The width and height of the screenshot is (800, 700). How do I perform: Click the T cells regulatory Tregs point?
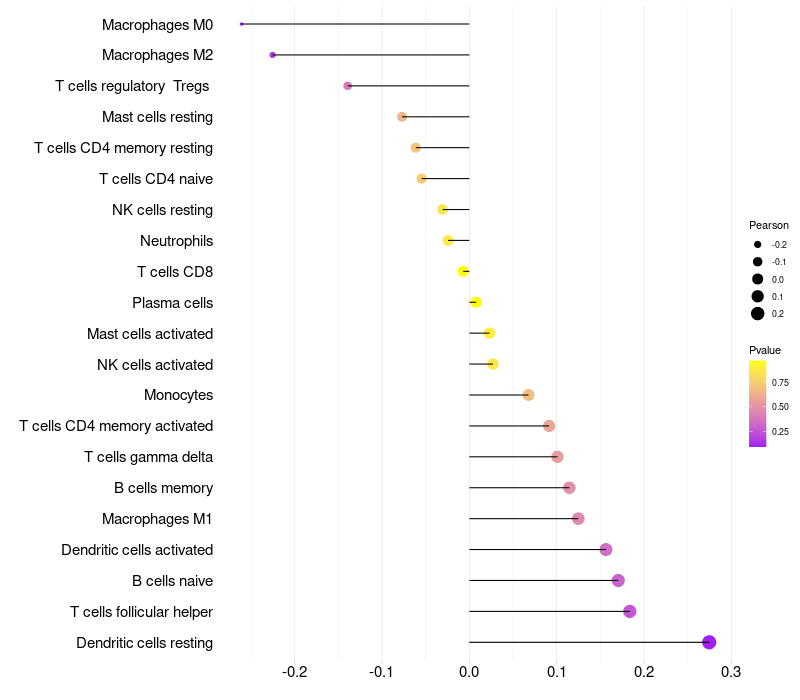347,86
